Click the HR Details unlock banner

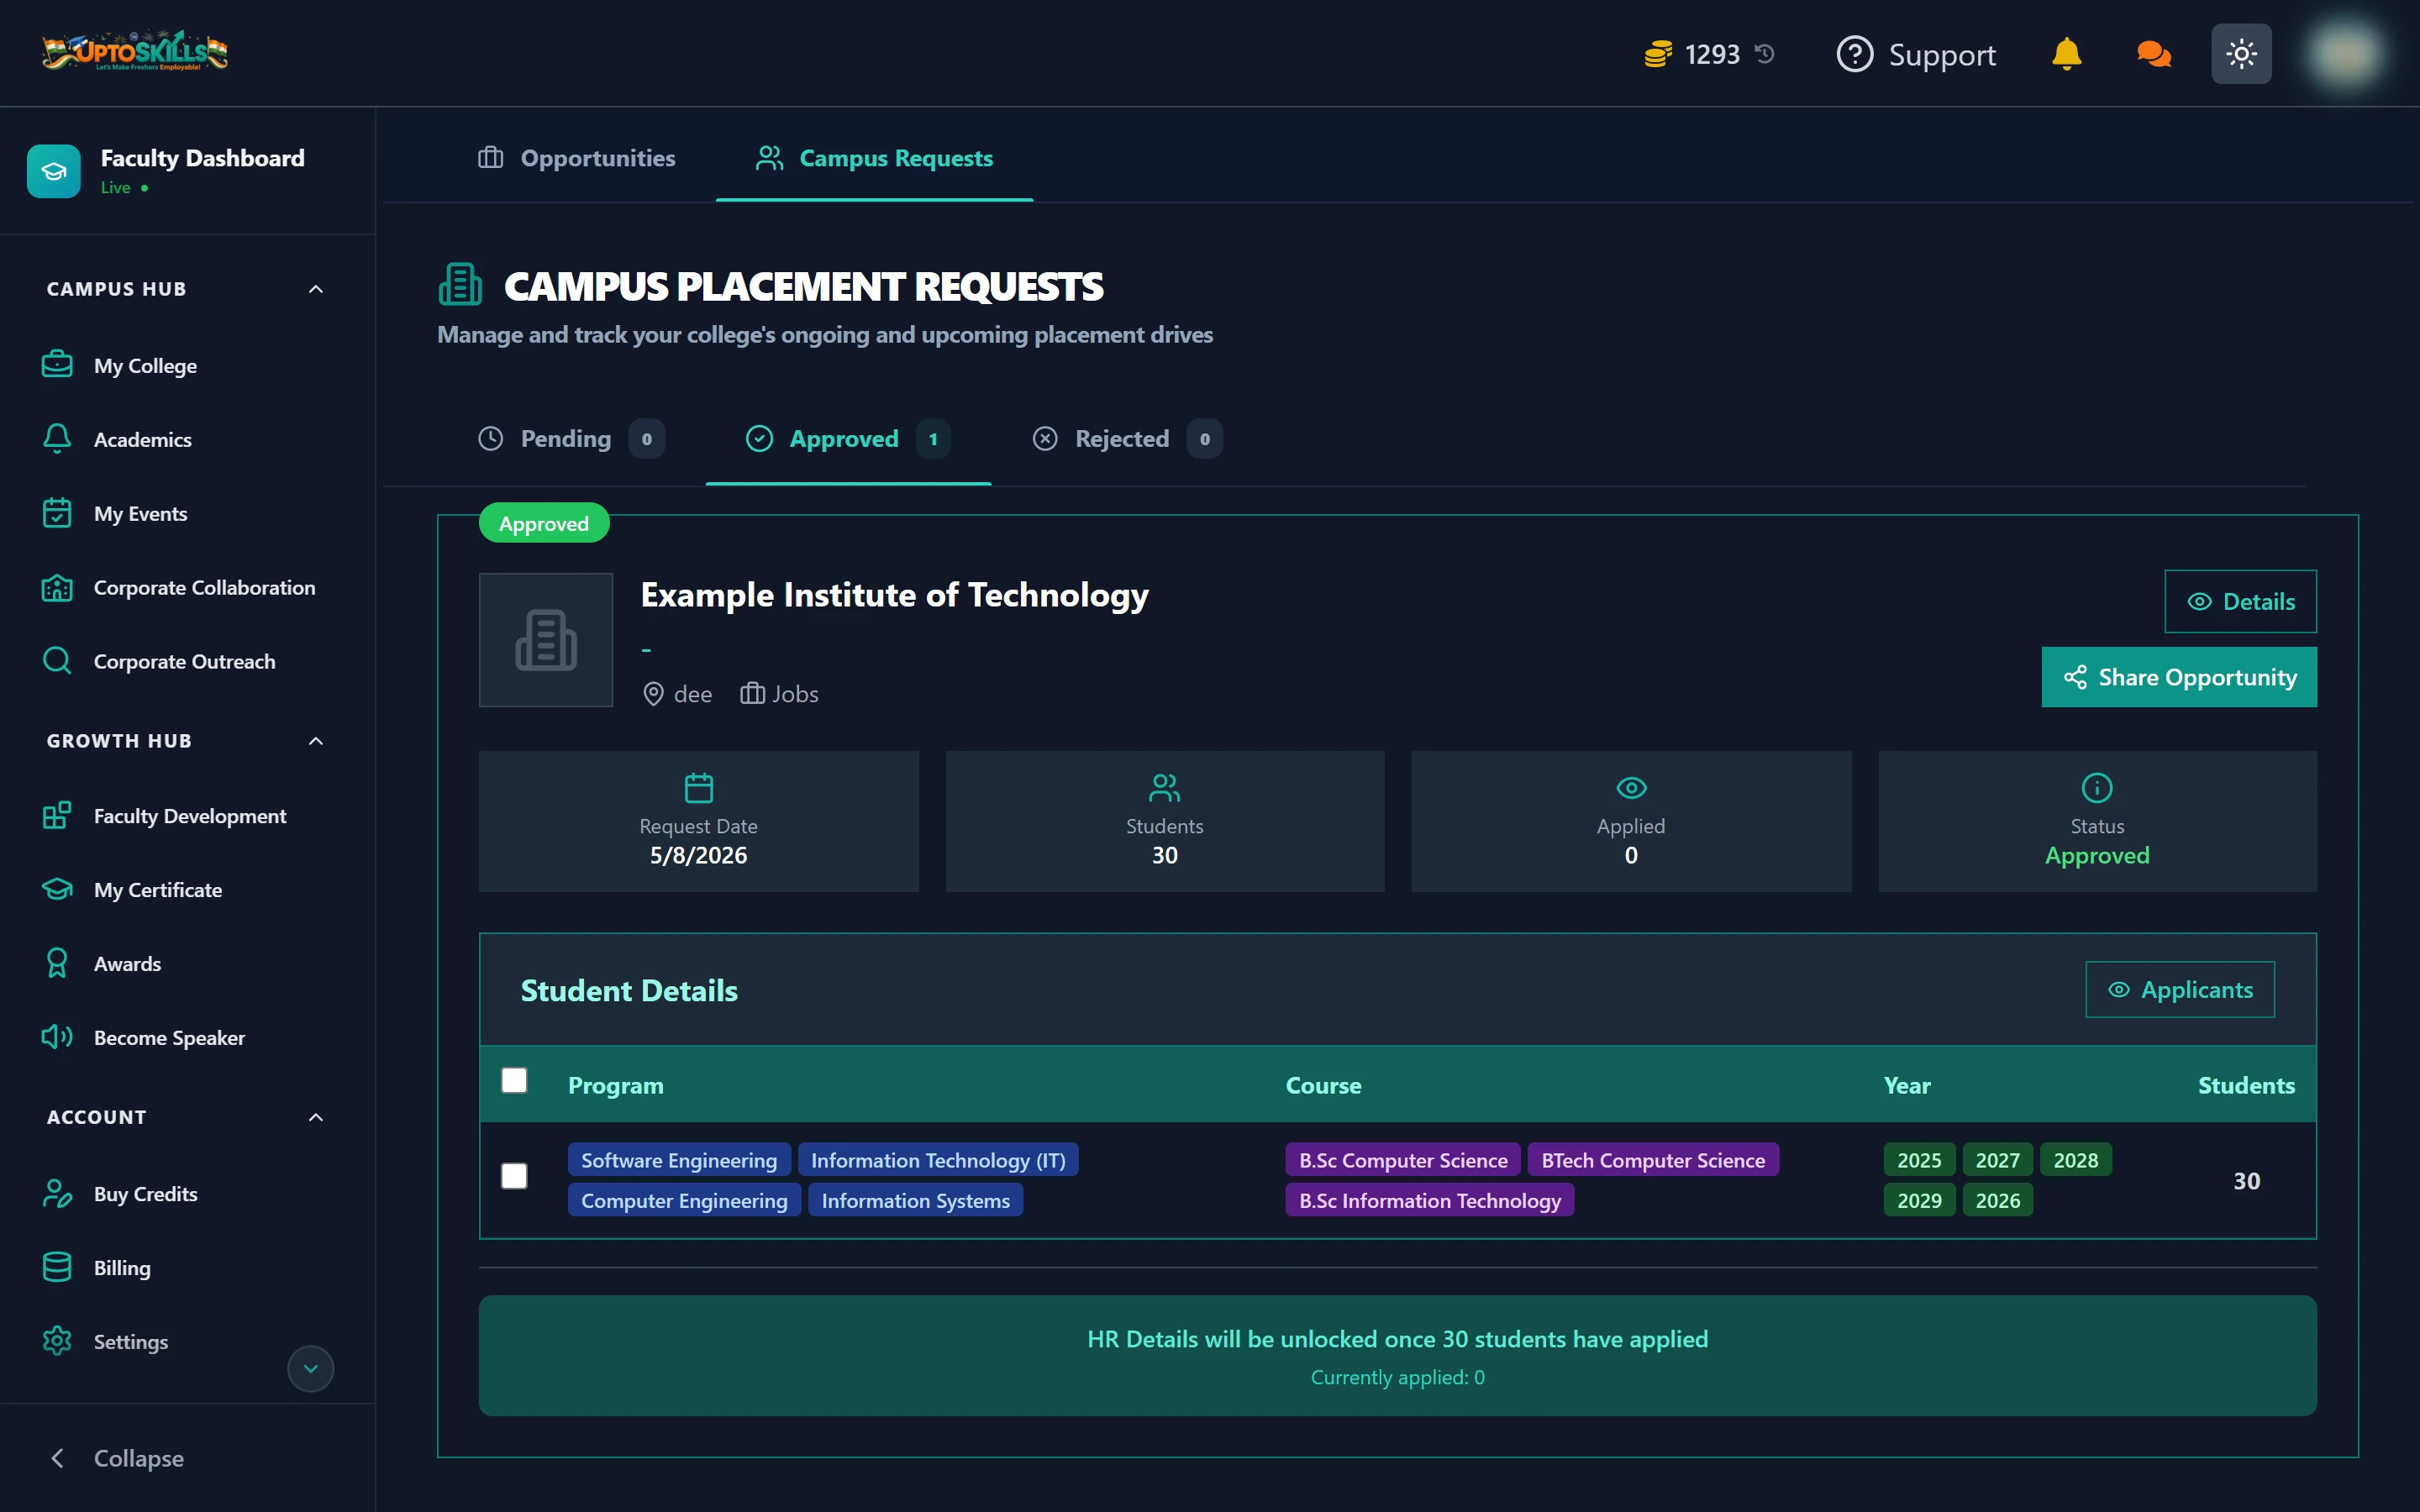[x=1397, y=1355]
